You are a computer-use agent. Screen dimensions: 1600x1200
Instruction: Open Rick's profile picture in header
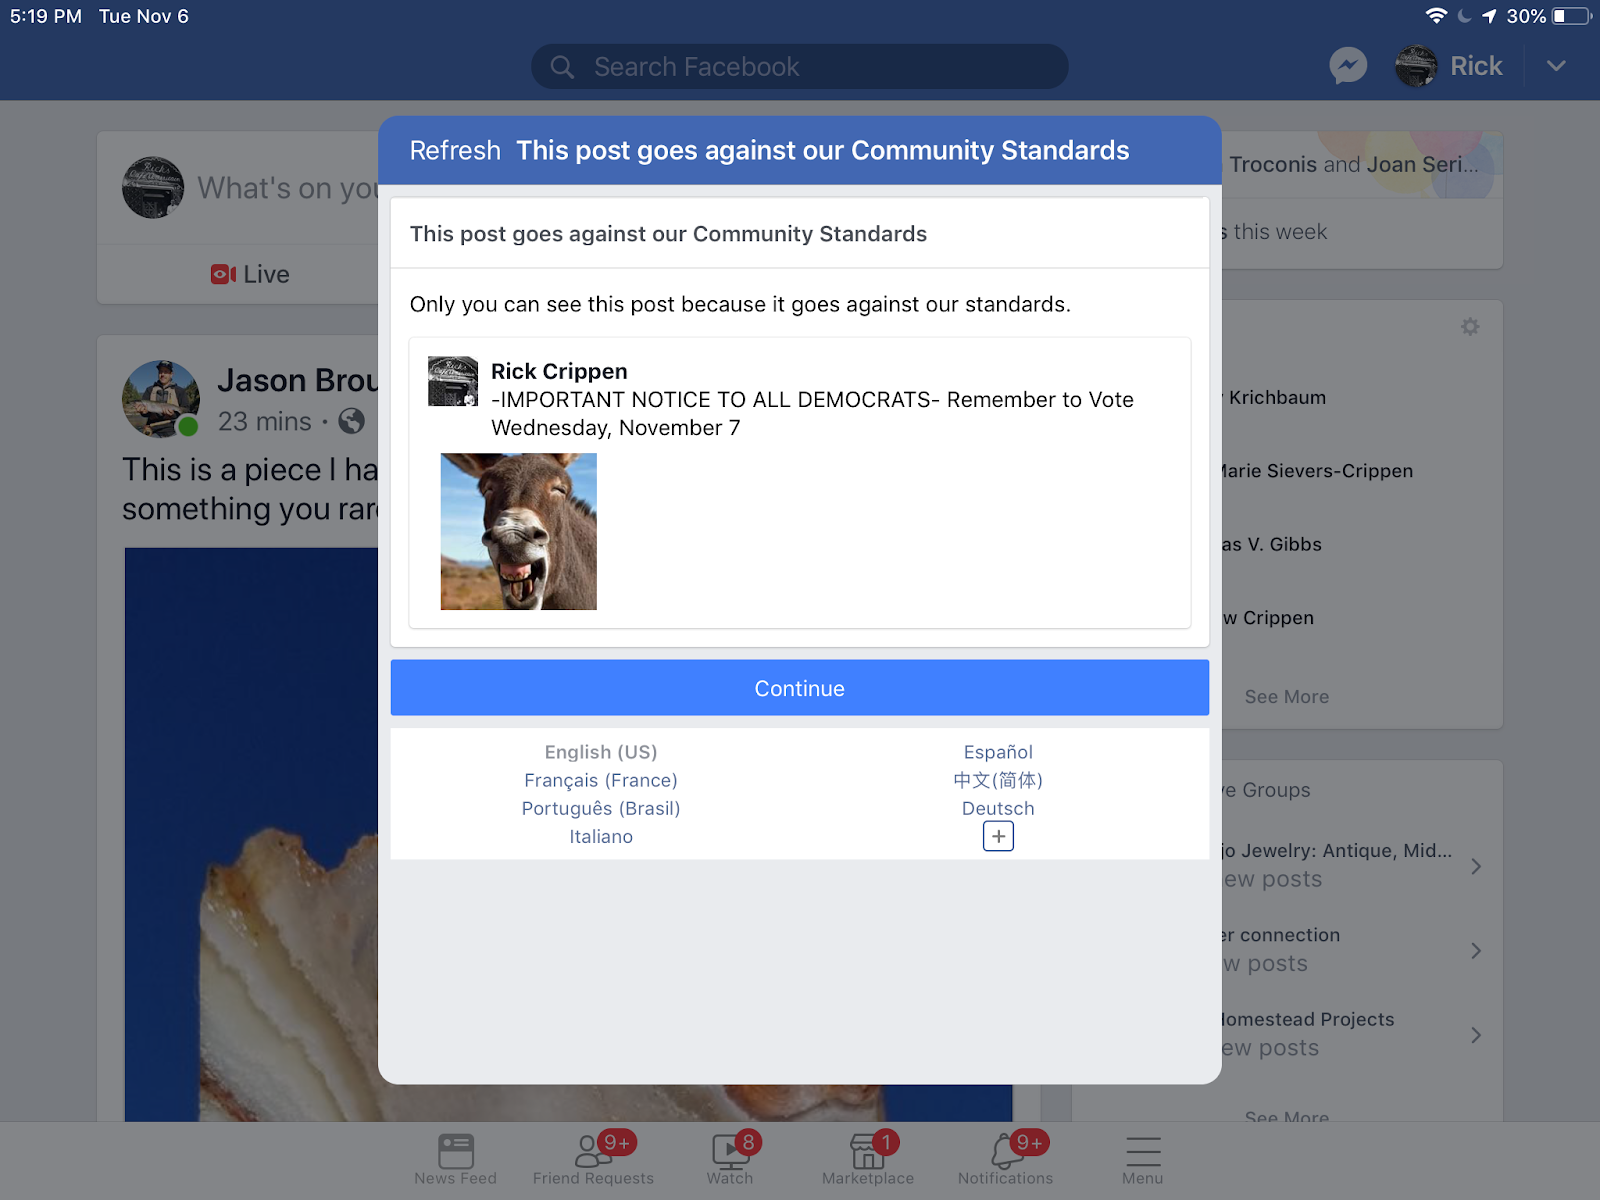(1416, 66)
